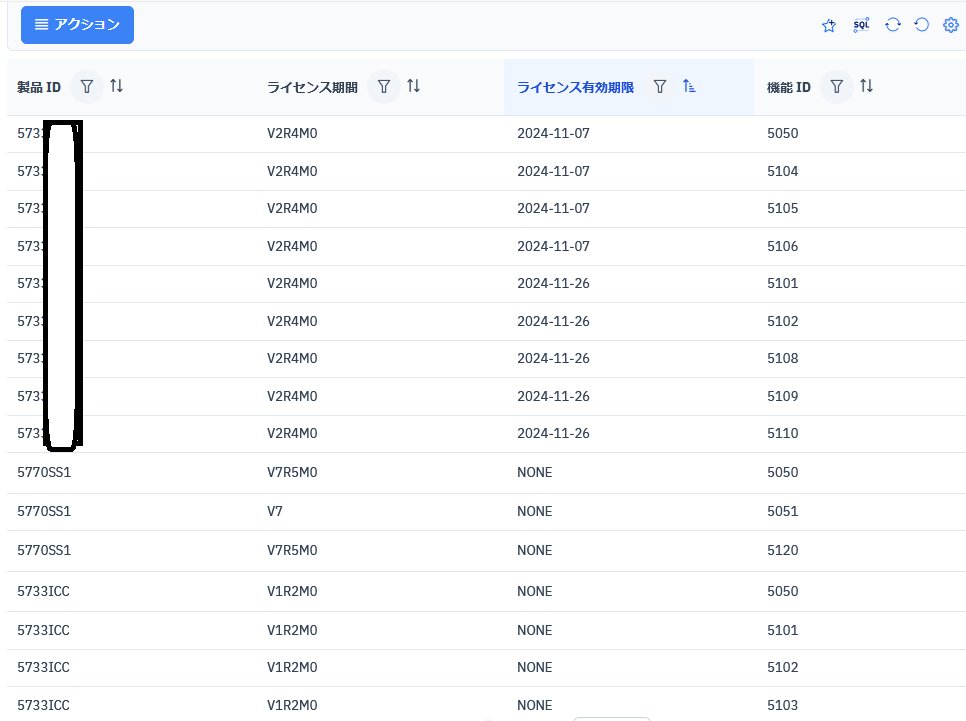The width and height of the screenshot is (966, 721).
Task: Select feature ID 5106 cell
Action: pyautogui.click(x=782, y=246)
